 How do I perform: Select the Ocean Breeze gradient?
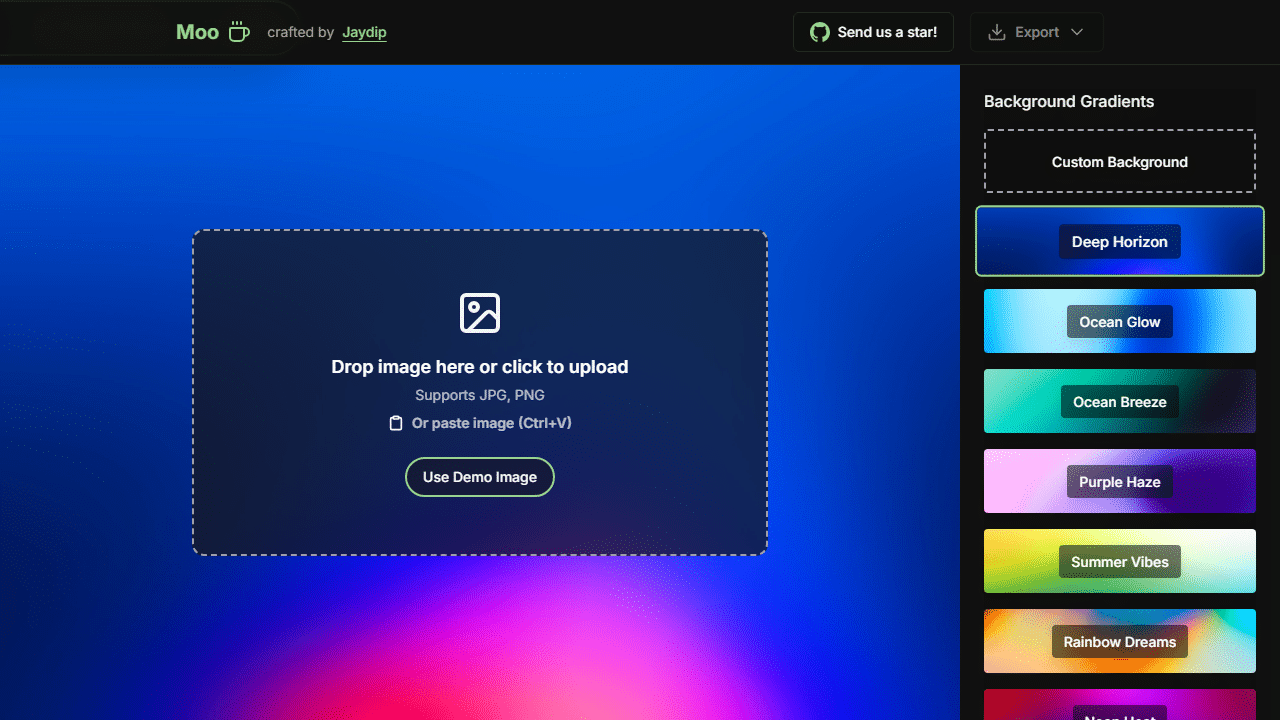click(1120, 401)
